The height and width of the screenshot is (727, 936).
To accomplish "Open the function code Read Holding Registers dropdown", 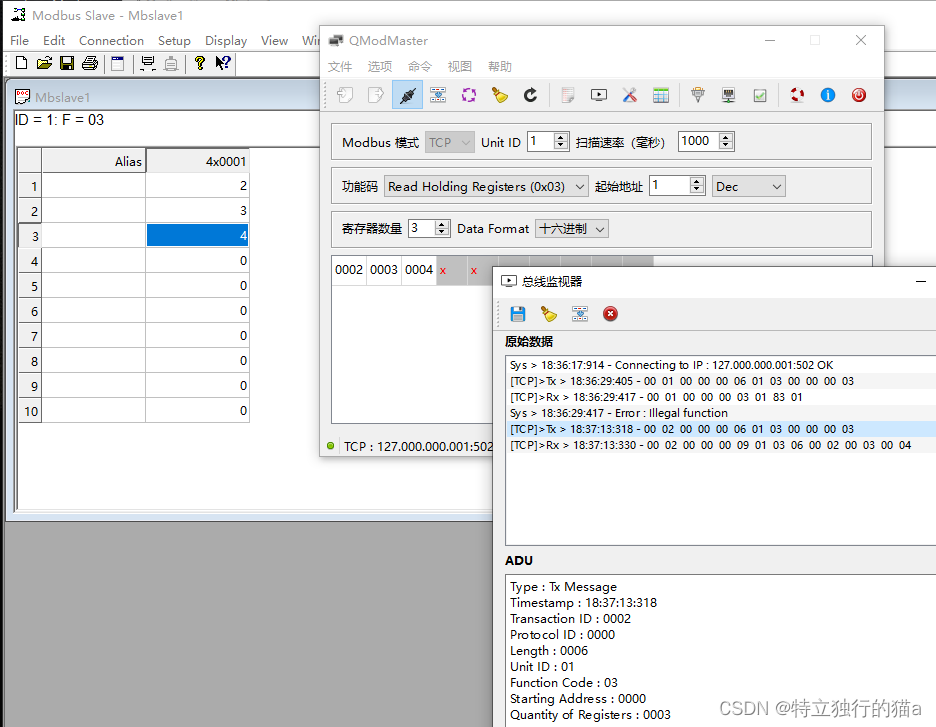I will 486,186.
